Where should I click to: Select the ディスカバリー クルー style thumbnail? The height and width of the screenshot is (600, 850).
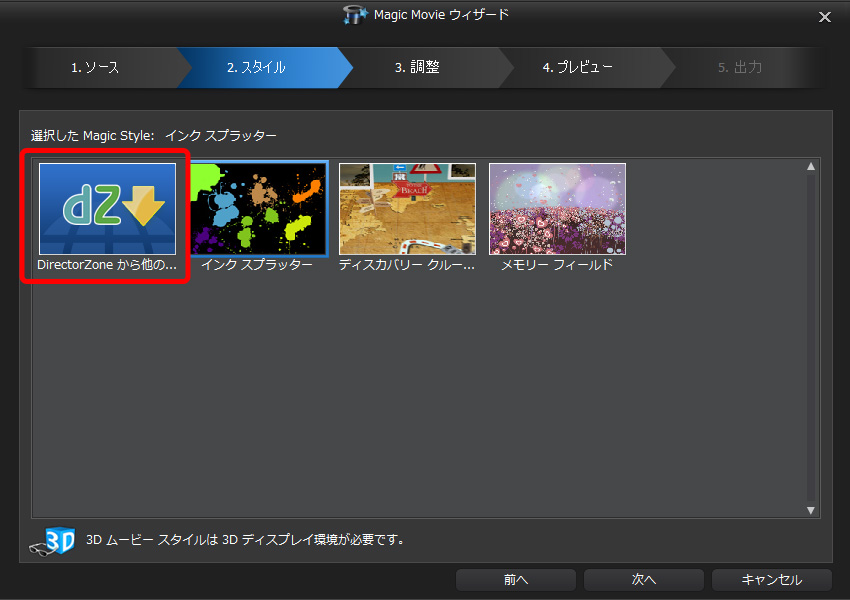click(407, 208)
